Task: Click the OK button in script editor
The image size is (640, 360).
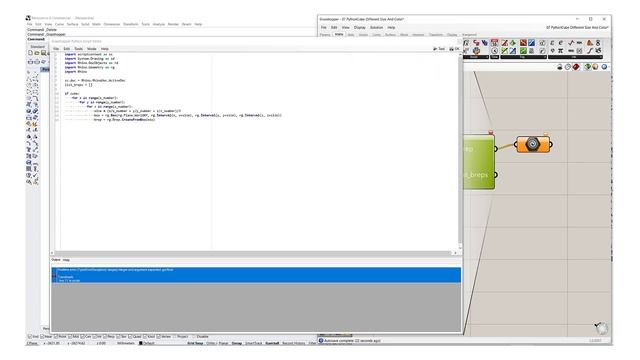Action: pyautogui.click(x=454, y=49)
